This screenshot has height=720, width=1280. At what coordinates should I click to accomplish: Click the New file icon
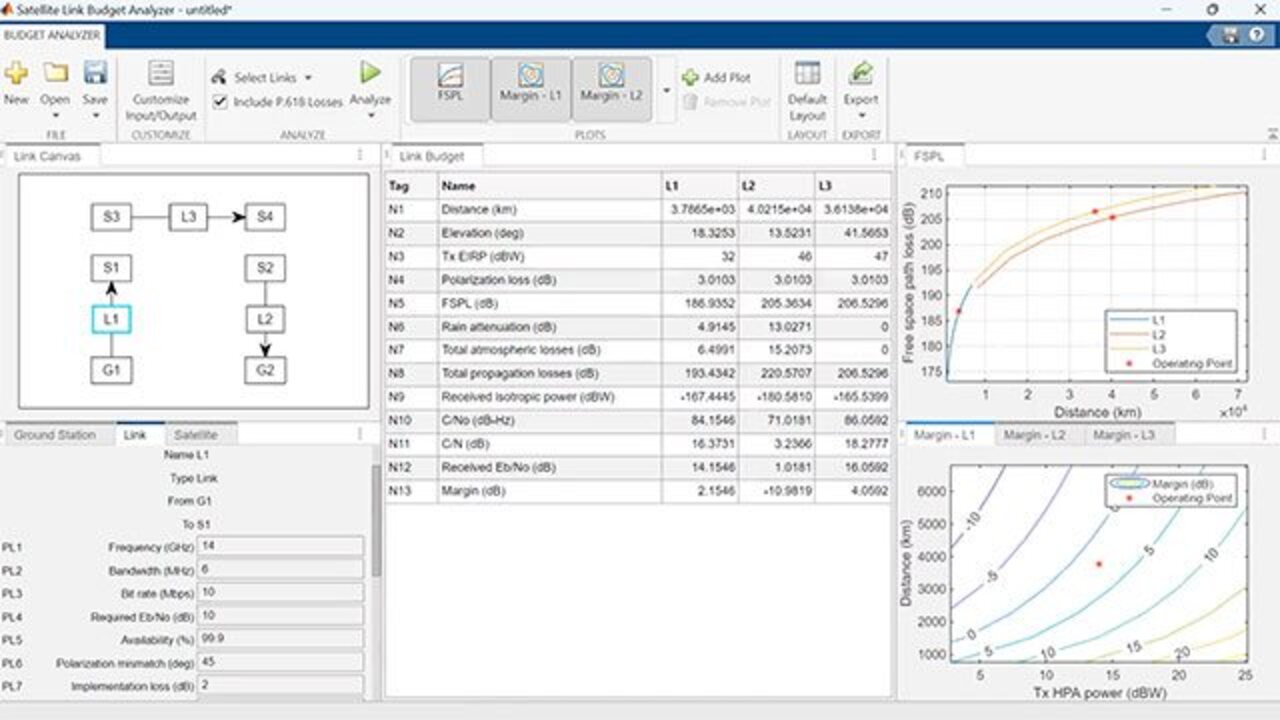16,74
